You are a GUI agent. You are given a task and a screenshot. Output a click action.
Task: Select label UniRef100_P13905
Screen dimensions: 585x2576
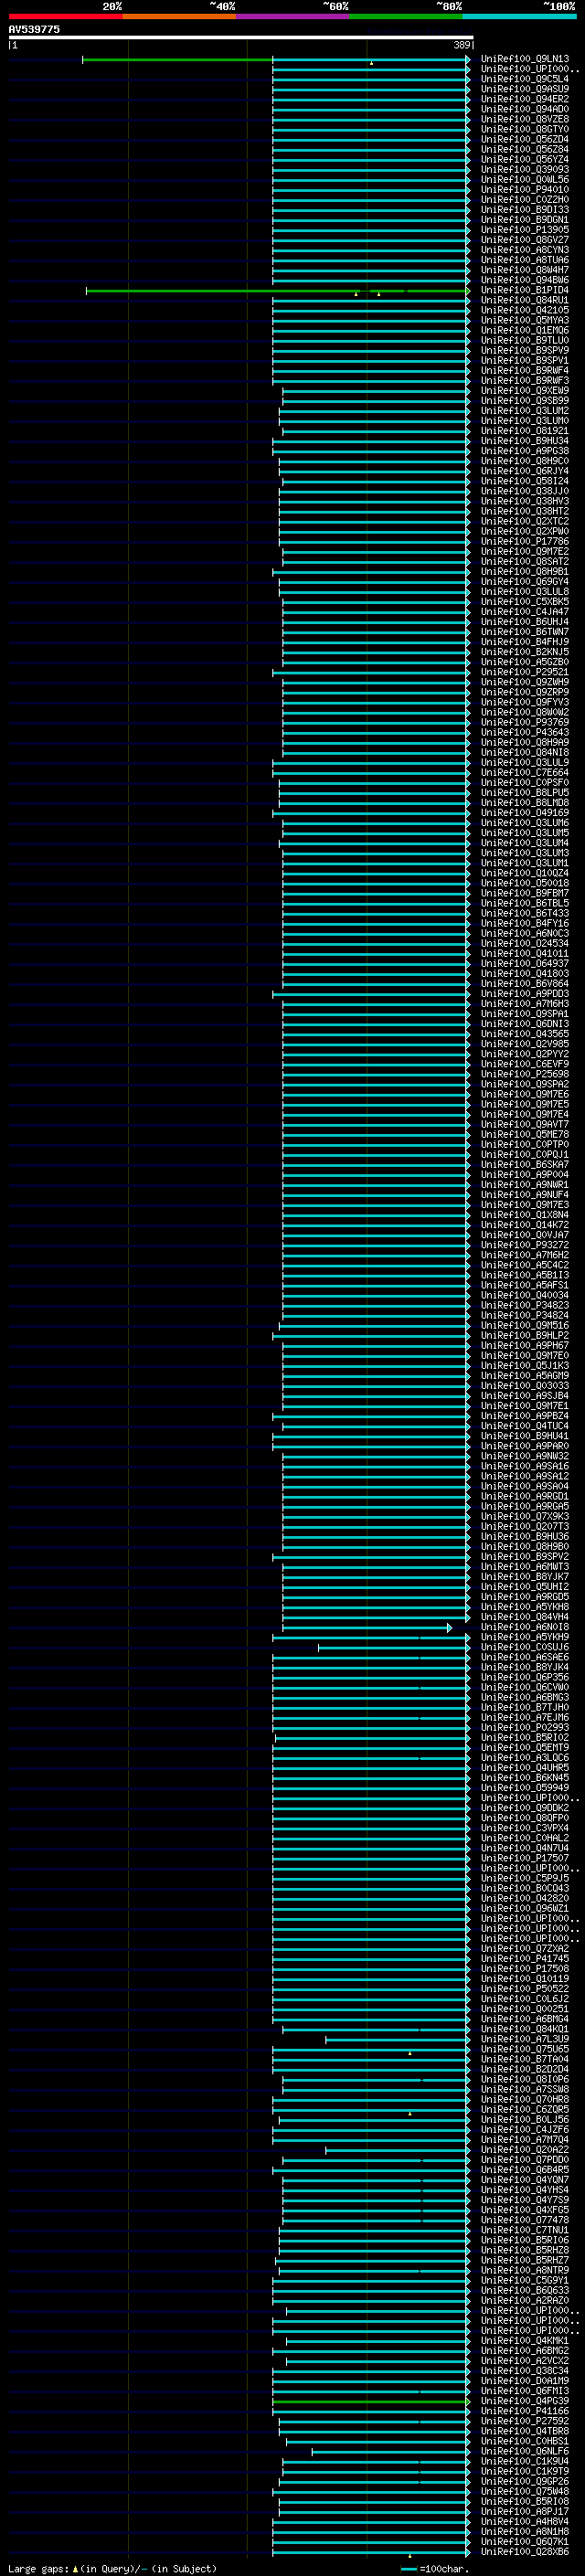(x=525, y=230)
